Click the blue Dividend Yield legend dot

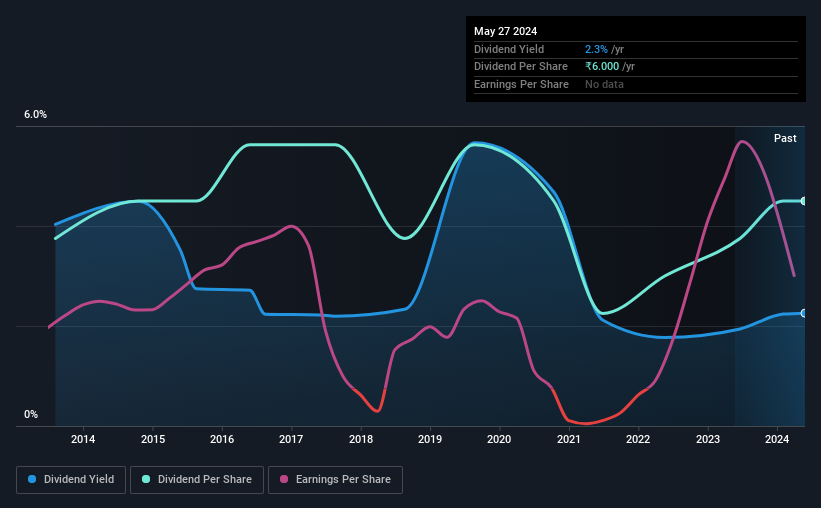tap(32, 479)
